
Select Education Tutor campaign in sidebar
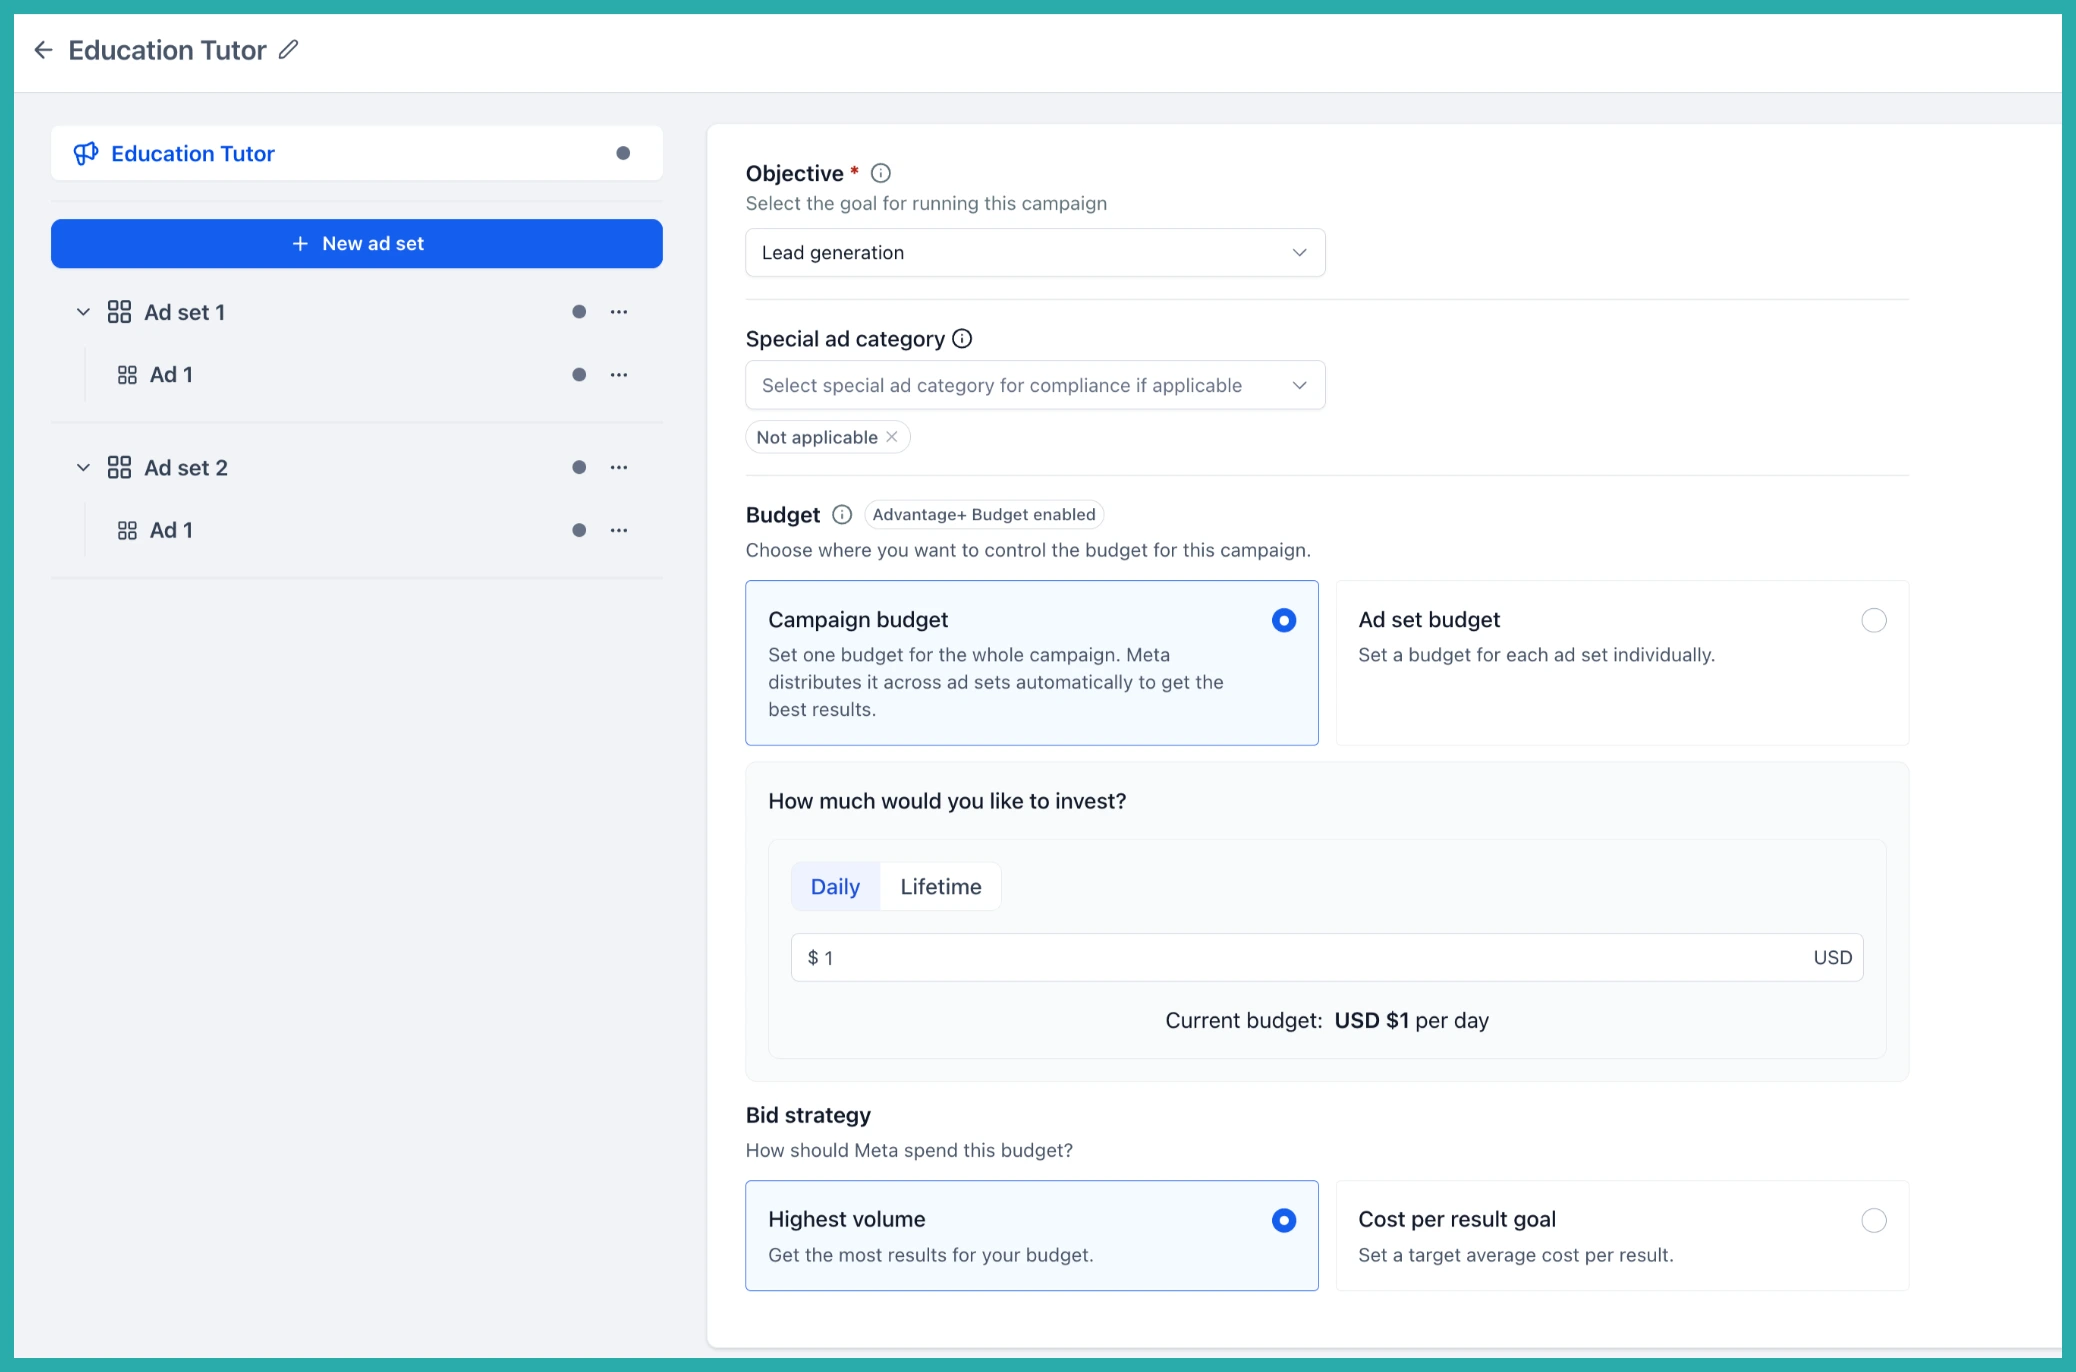click(357, 153)
